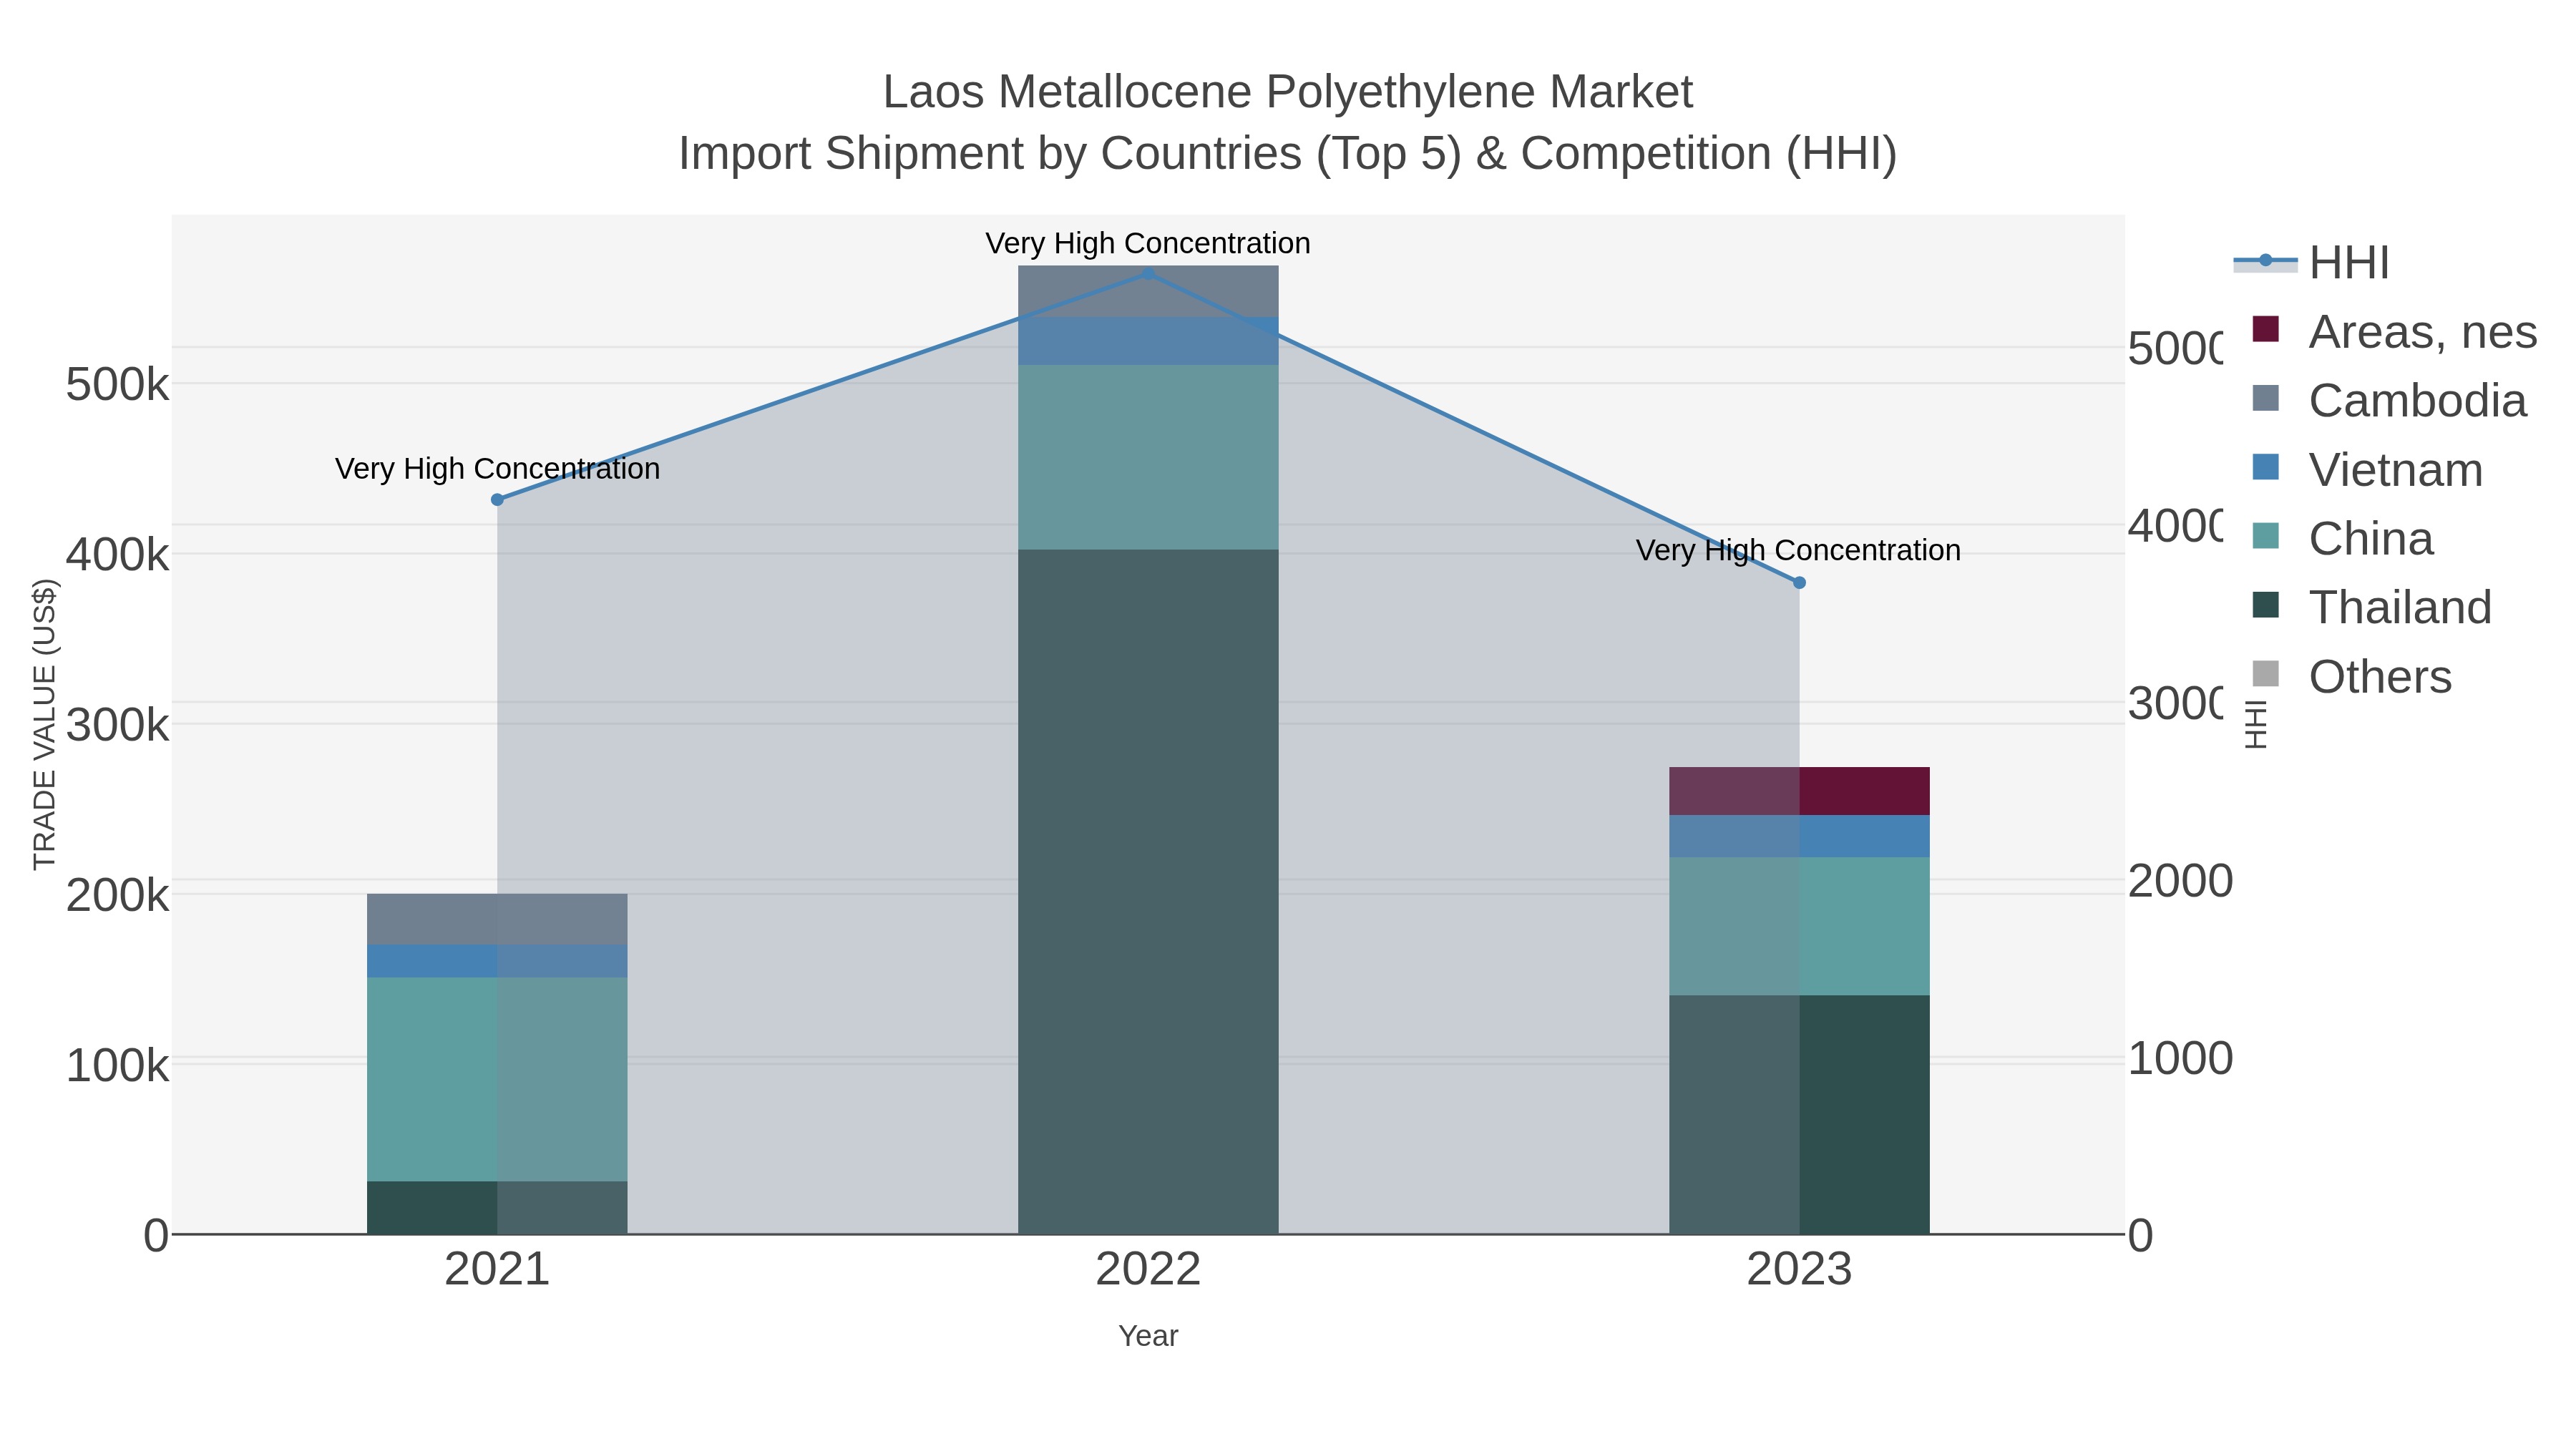Click the 2021 Vietnam bar segment
Image resolution: width=2576 pixels, height=1449 pixels.
coord(497,962)
